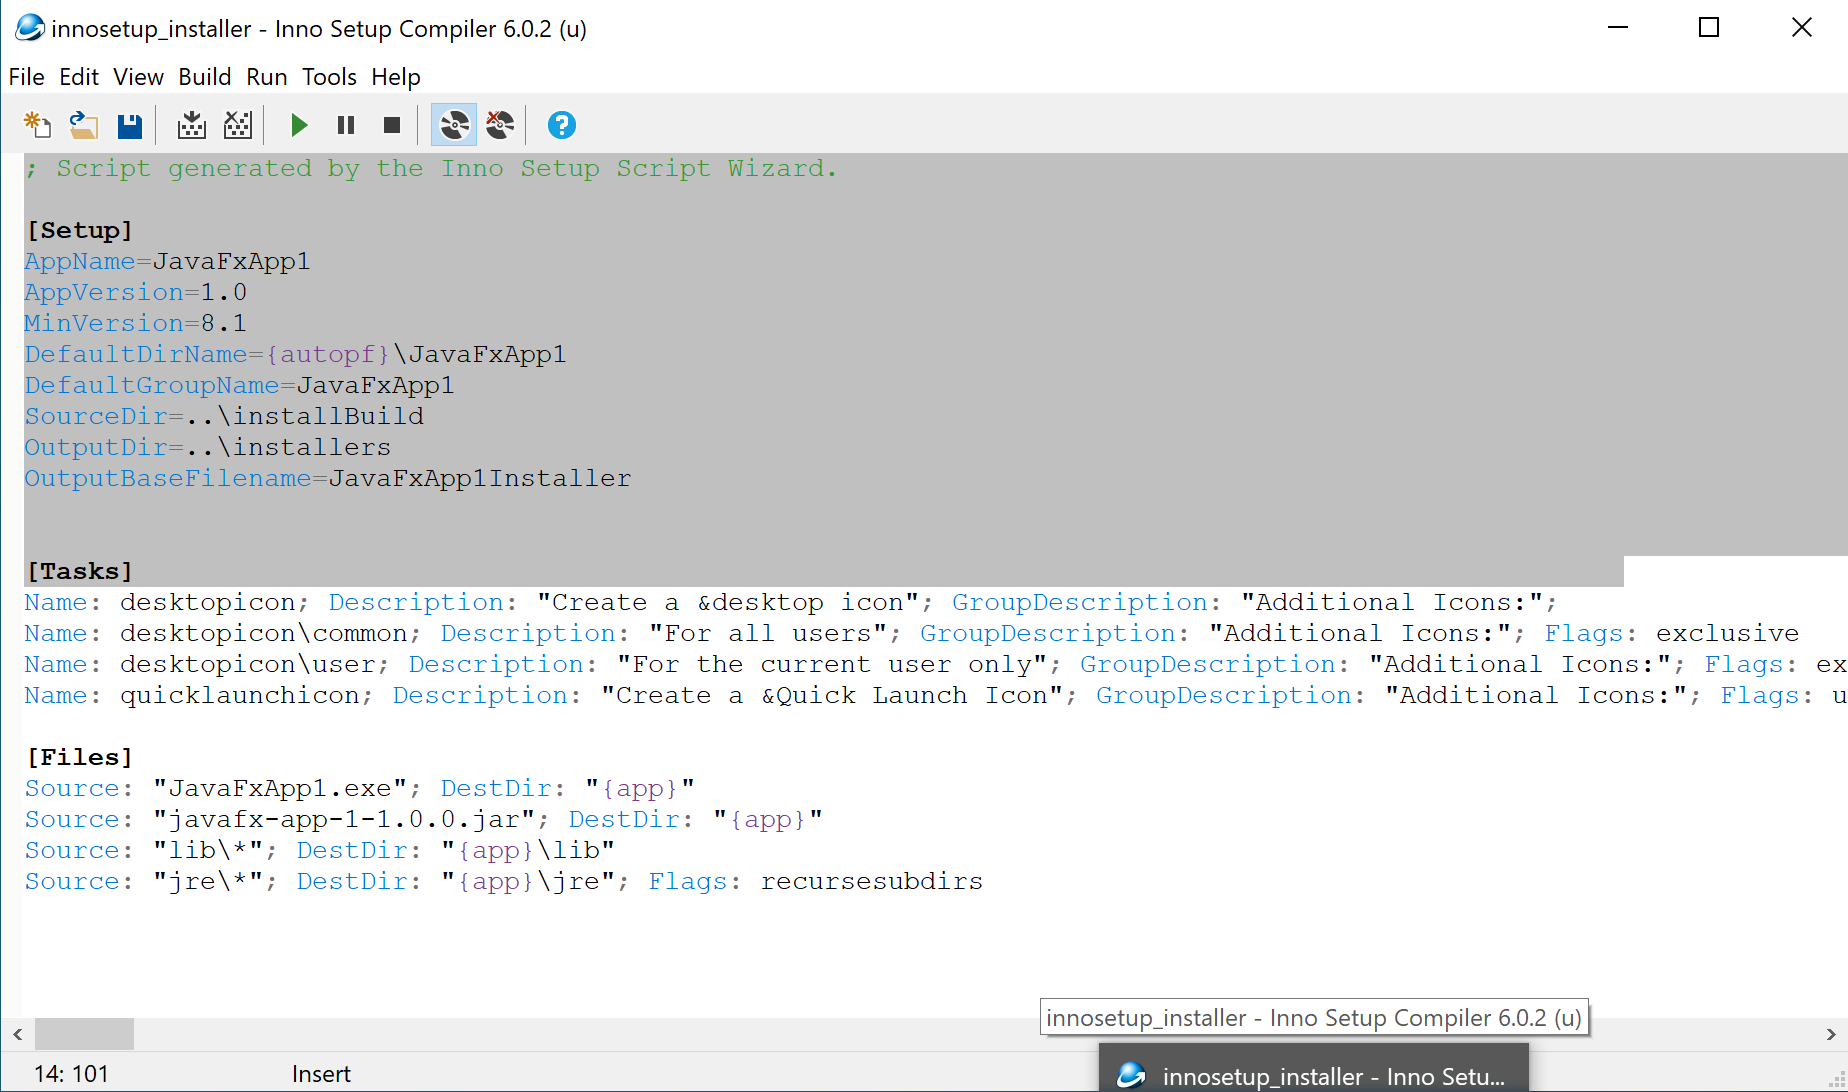Expand the Tools menu
Image resolution: width=1848 pixels, height=1092 pixels.
coord(329,77)
